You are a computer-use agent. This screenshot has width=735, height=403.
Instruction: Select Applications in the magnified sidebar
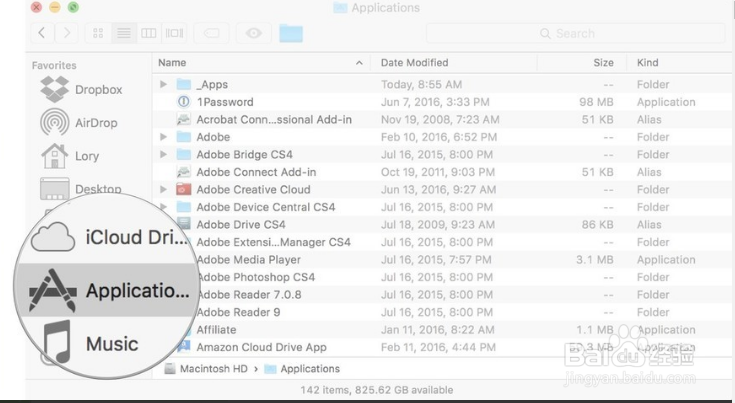(109, 291)
